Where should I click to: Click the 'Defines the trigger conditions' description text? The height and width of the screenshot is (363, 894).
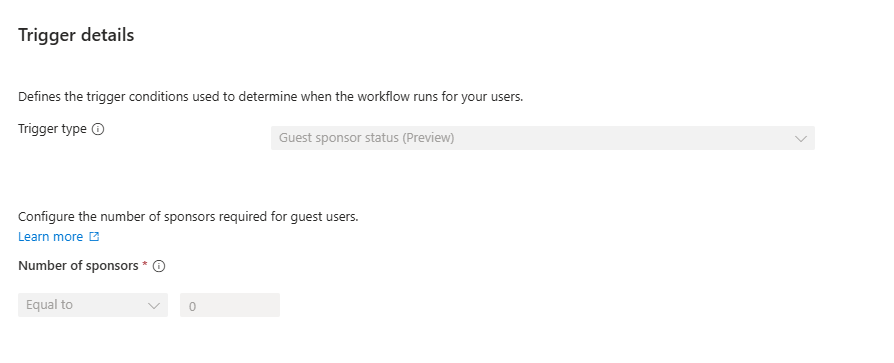(x=270, y=97)
